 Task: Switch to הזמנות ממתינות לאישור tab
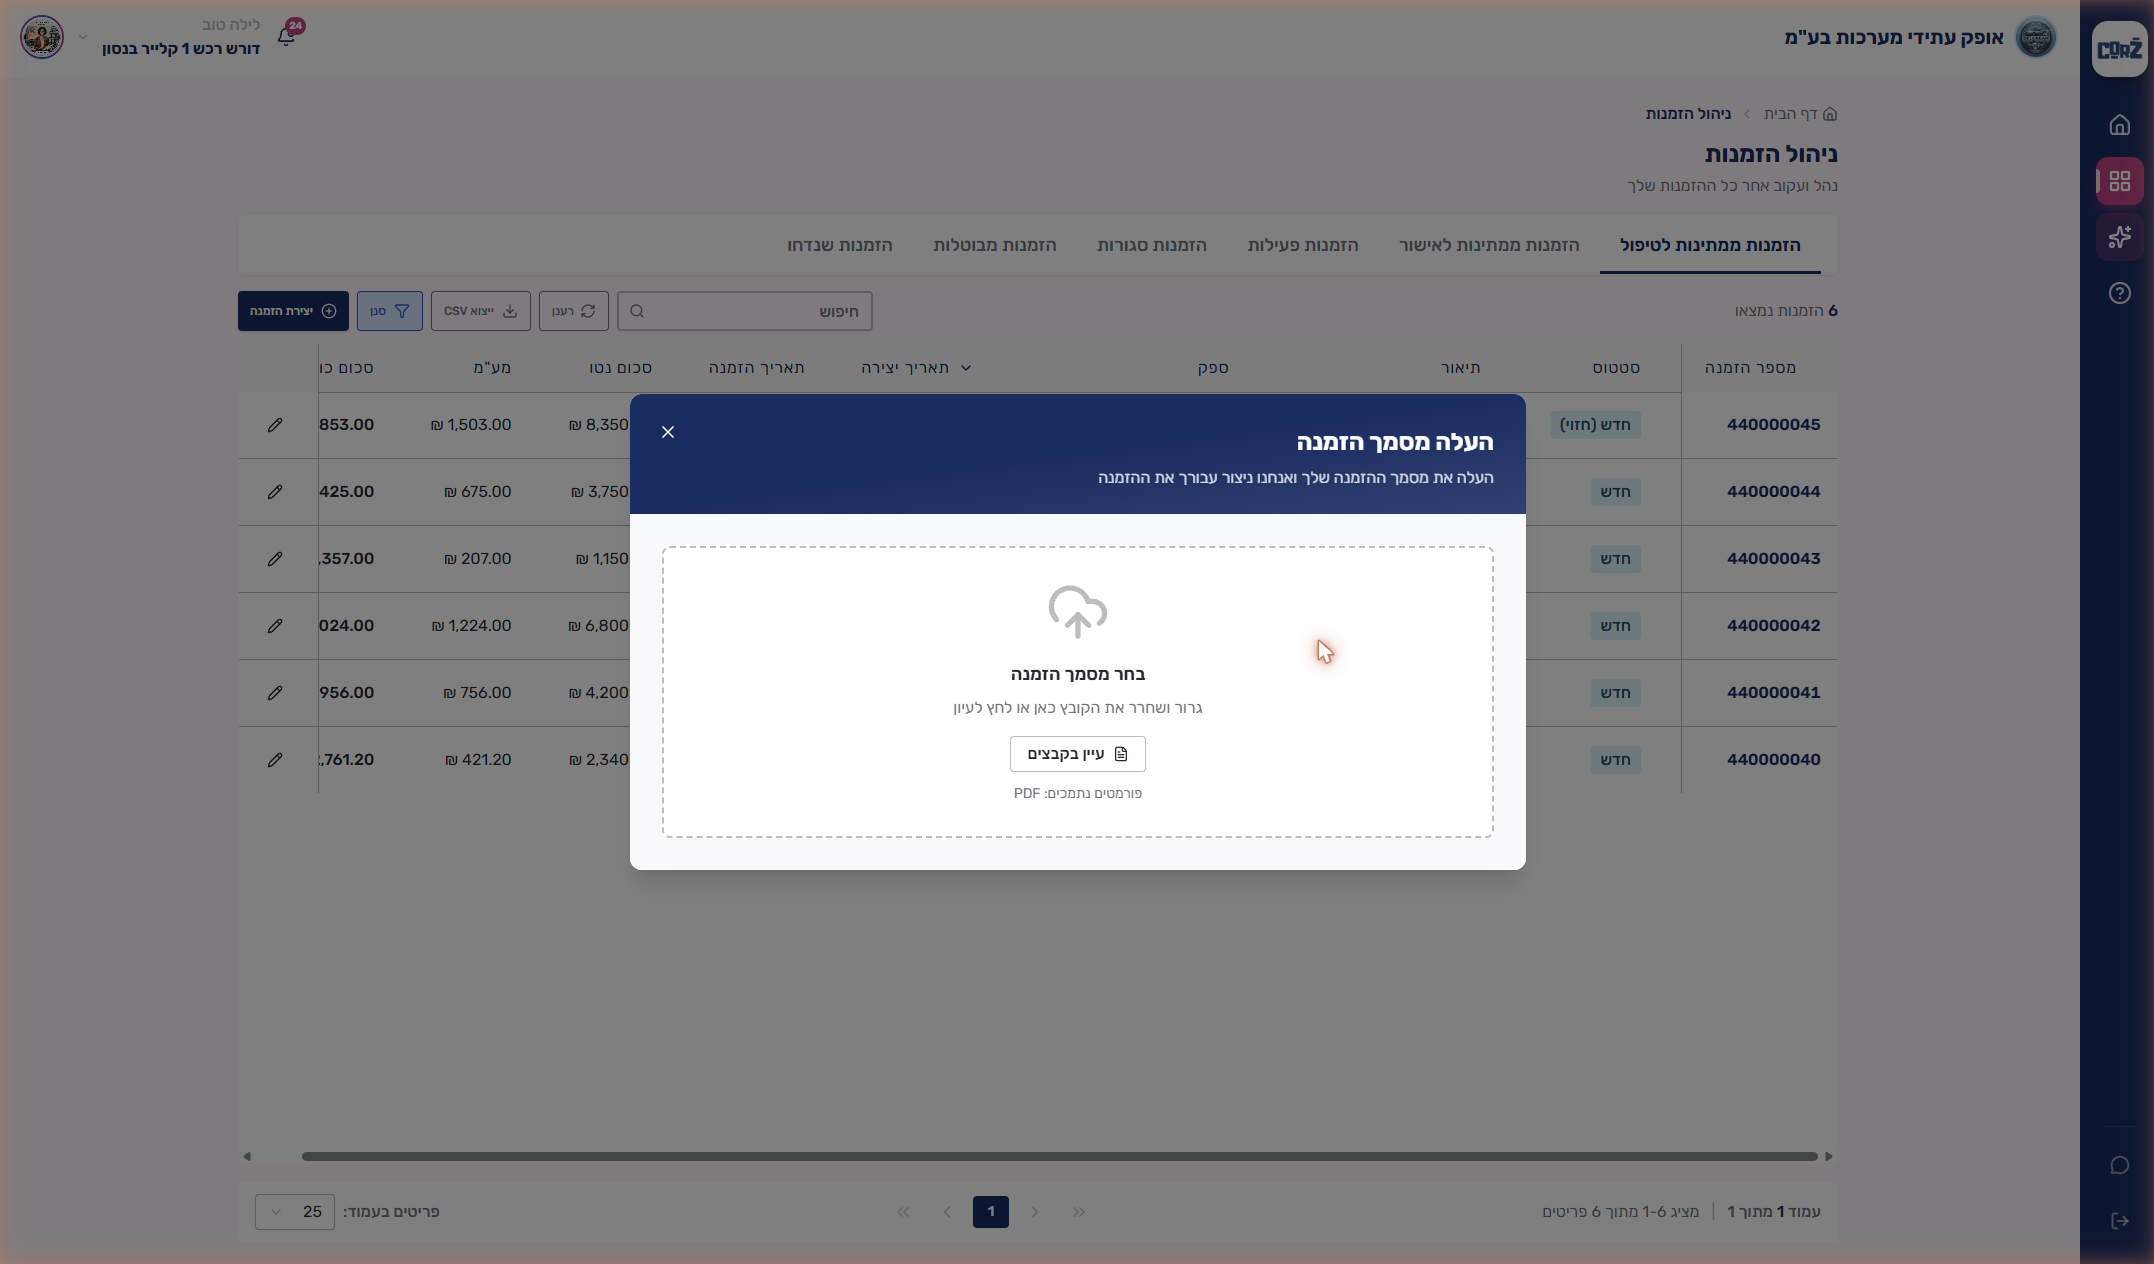(x=1489, y=245)
